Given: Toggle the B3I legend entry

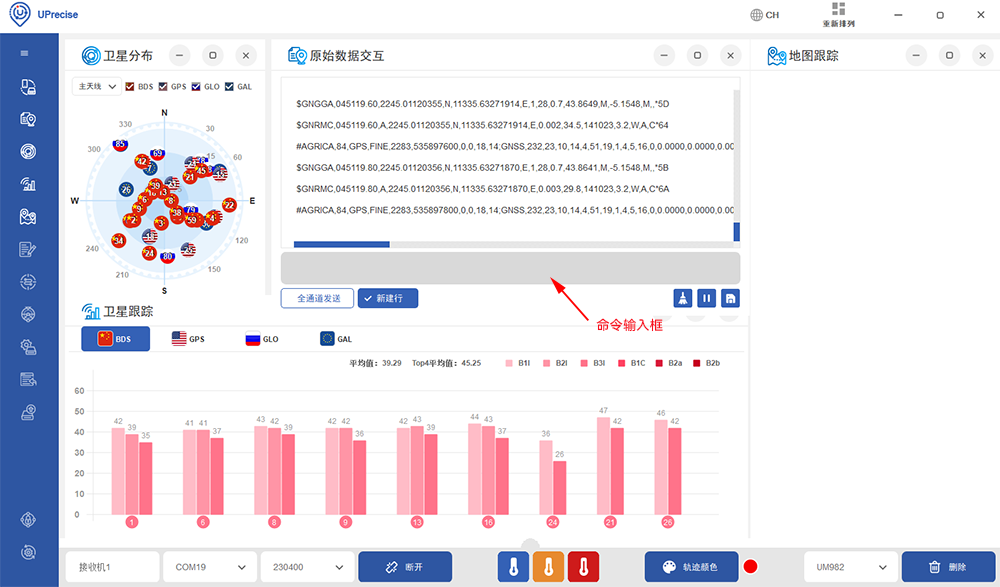Looking at the screenshot, I should 593,363.
